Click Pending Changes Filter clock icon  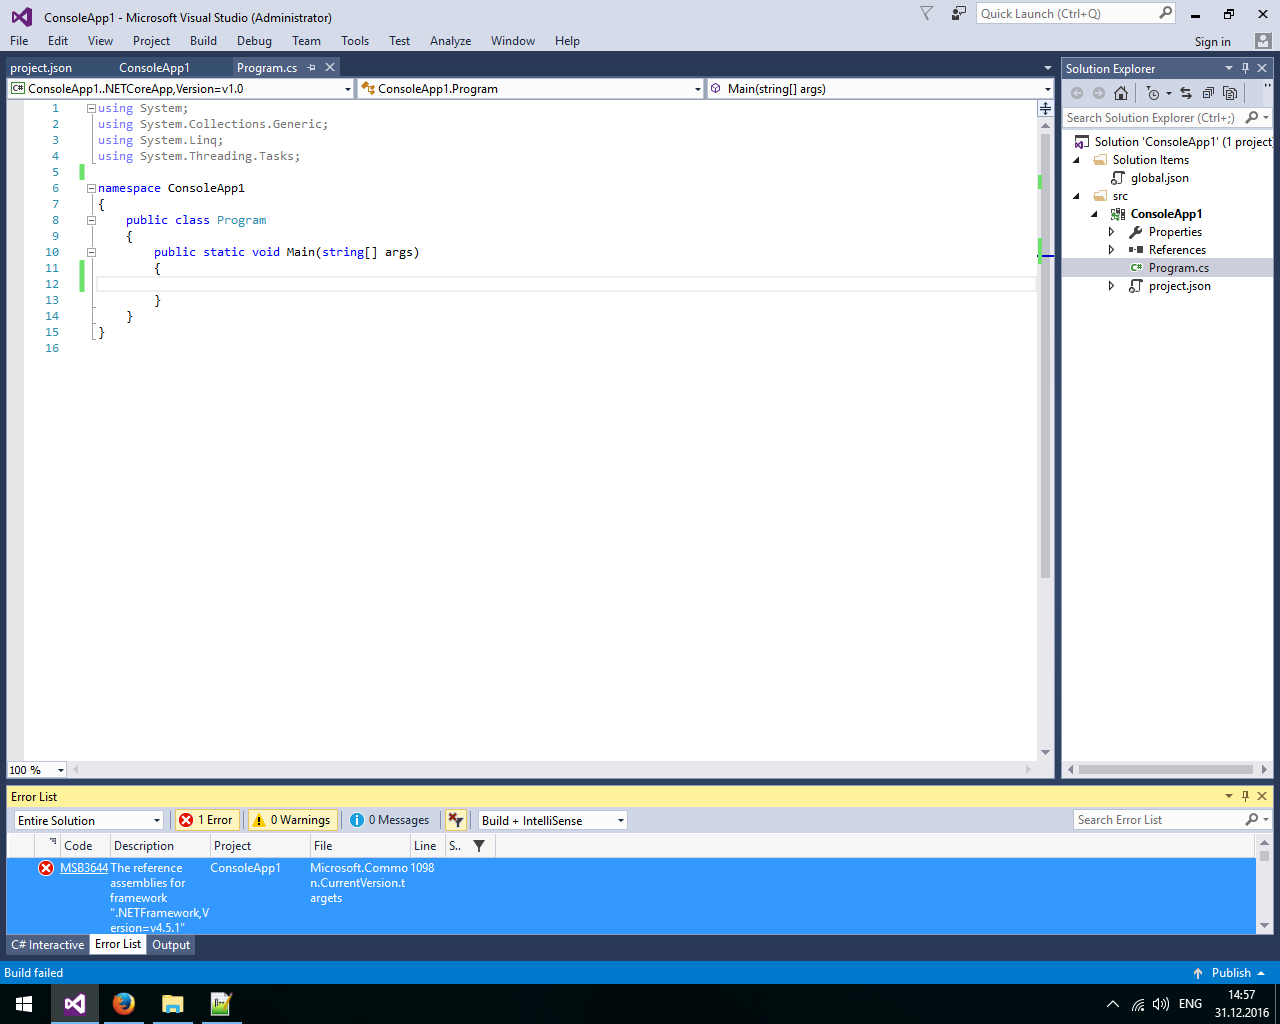[1153, 93]
